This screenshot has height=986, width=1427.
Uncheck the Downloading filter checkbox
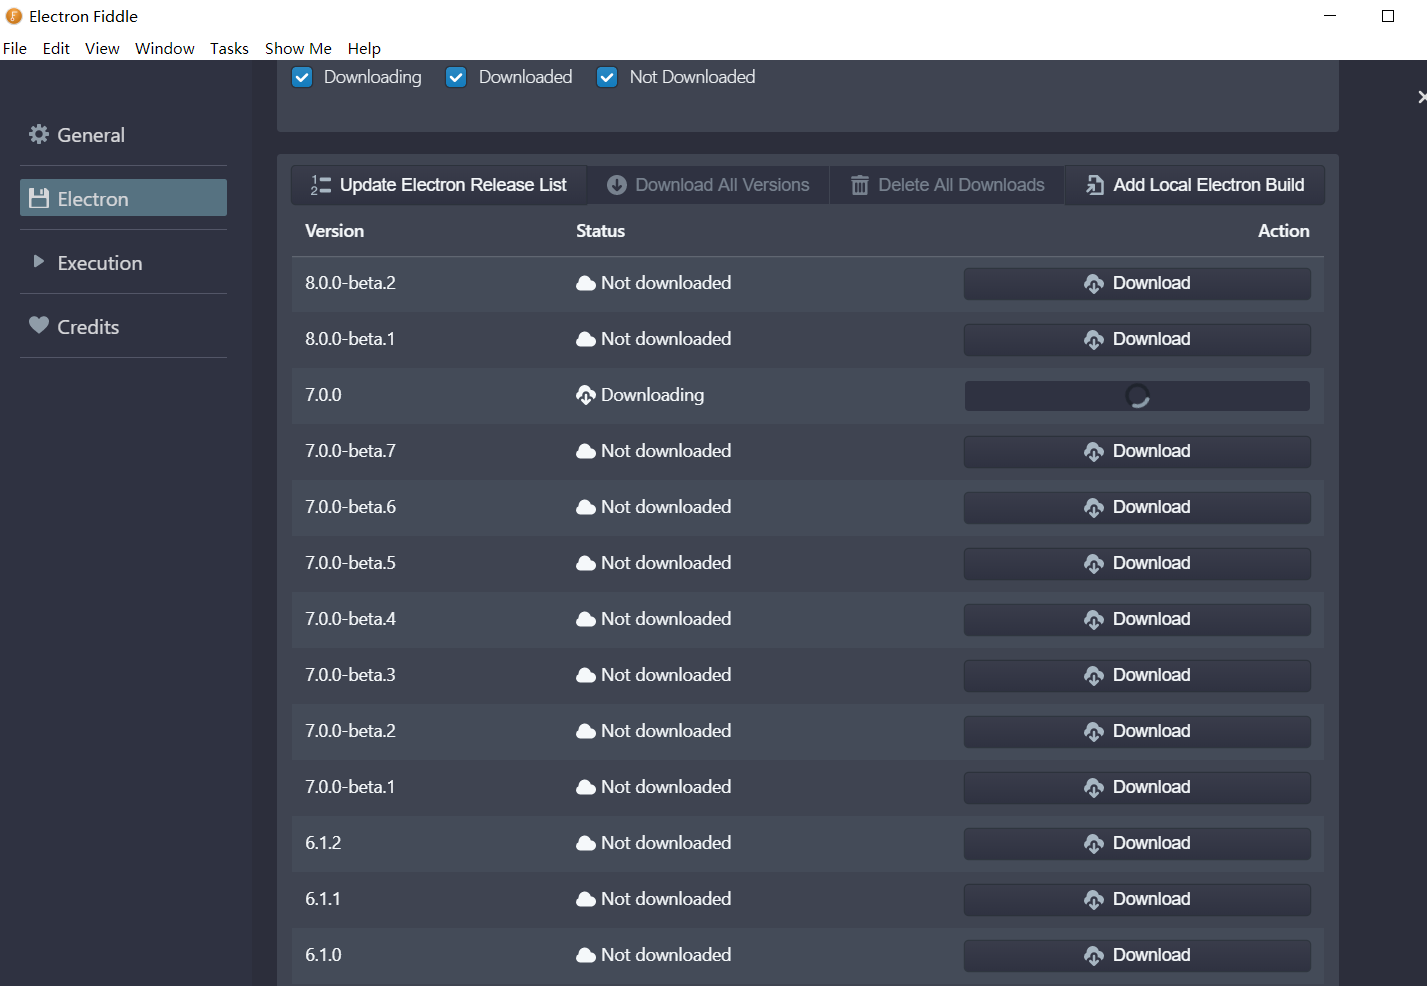pos(302,76)
